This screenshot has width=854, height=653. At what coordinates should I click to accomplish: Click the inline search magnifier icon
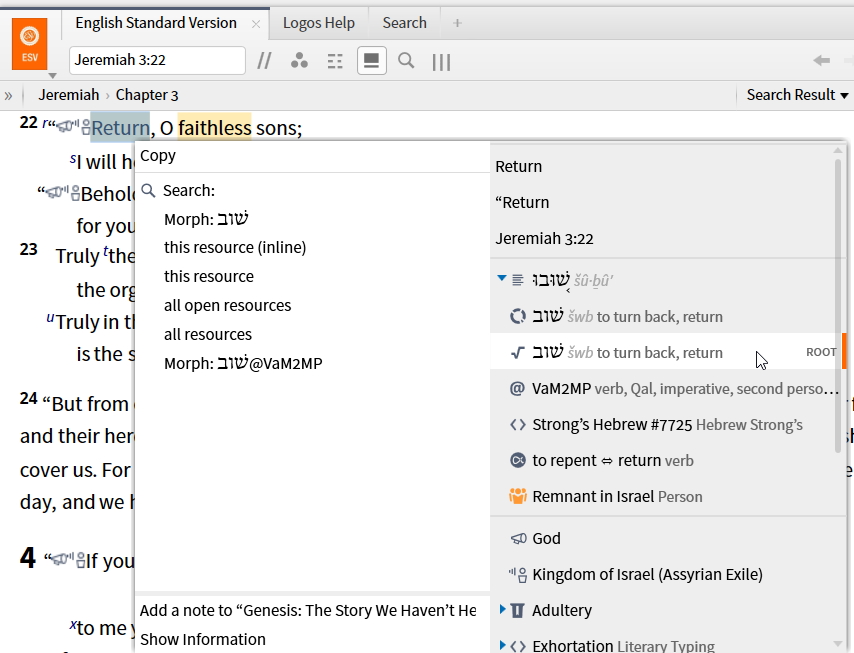406,60
